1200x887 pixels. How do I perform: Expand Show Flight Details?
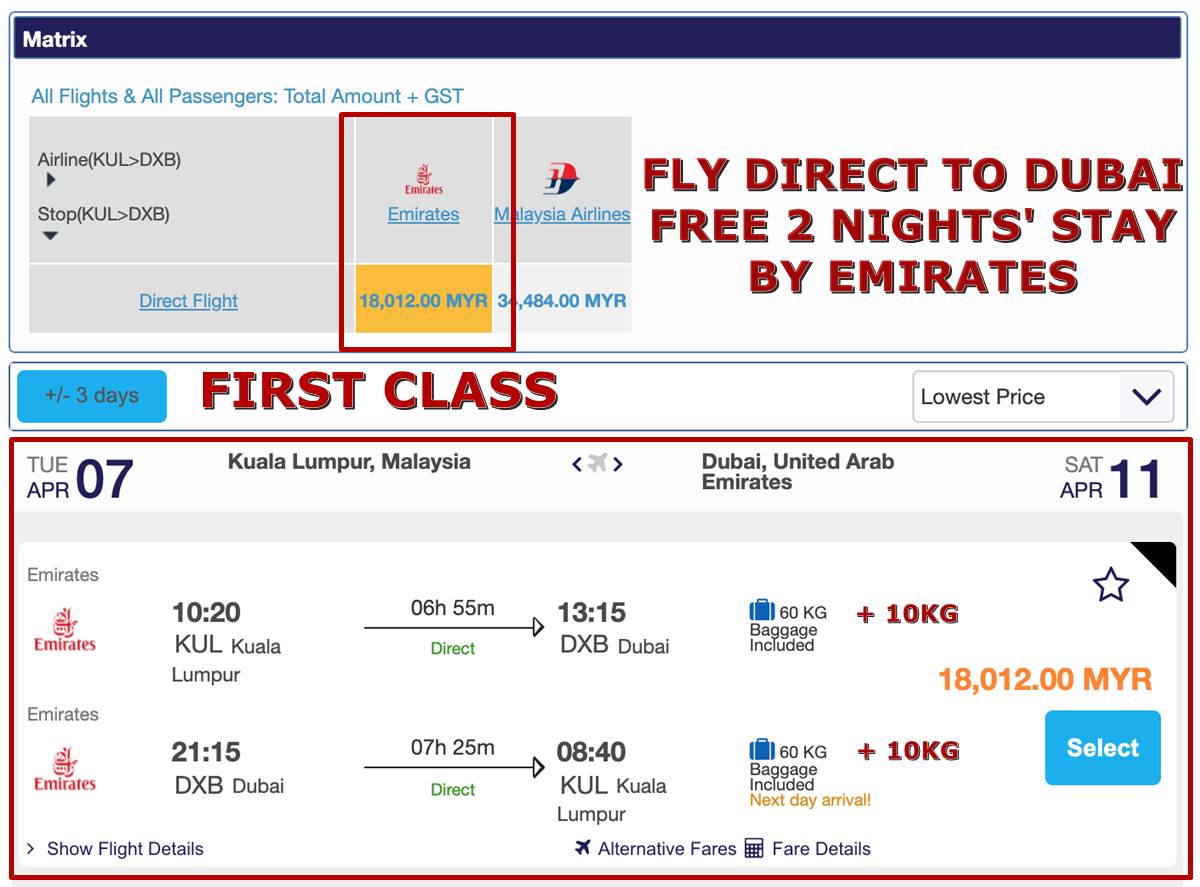point(115,849)
